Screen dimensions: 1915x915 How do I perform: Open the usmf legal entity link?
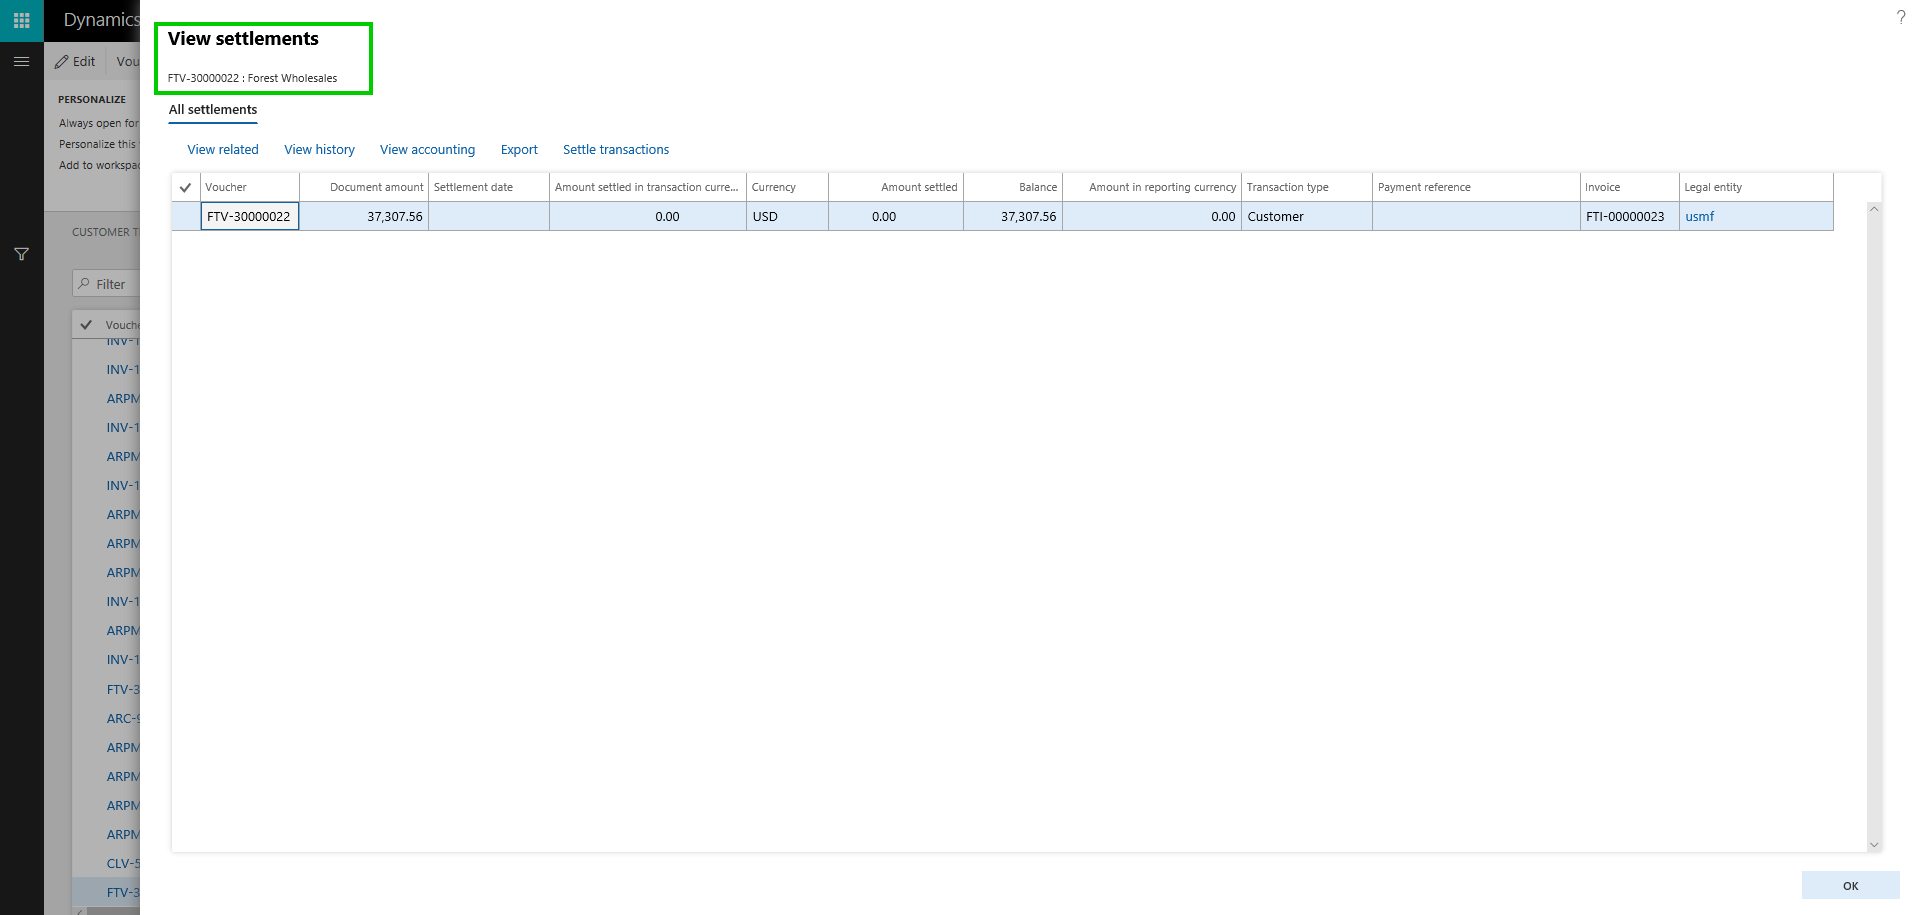(x=1699, y=217)
